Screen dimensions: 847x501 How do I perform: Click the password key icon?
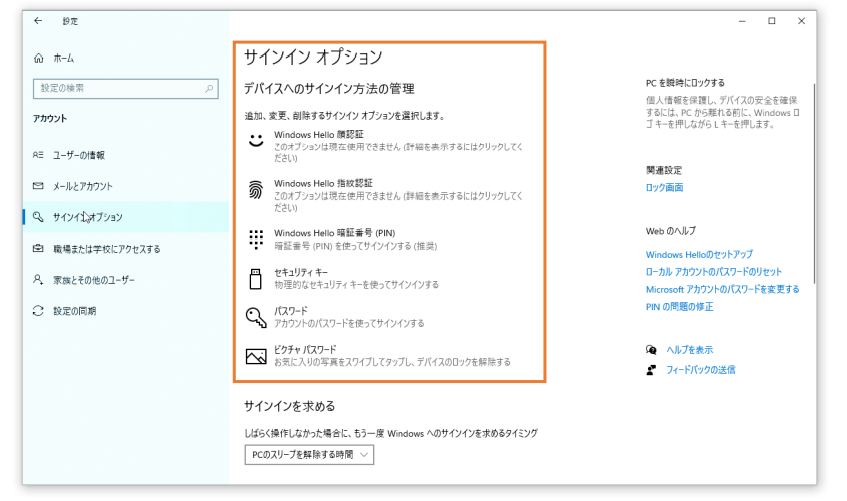coord(256,317)
